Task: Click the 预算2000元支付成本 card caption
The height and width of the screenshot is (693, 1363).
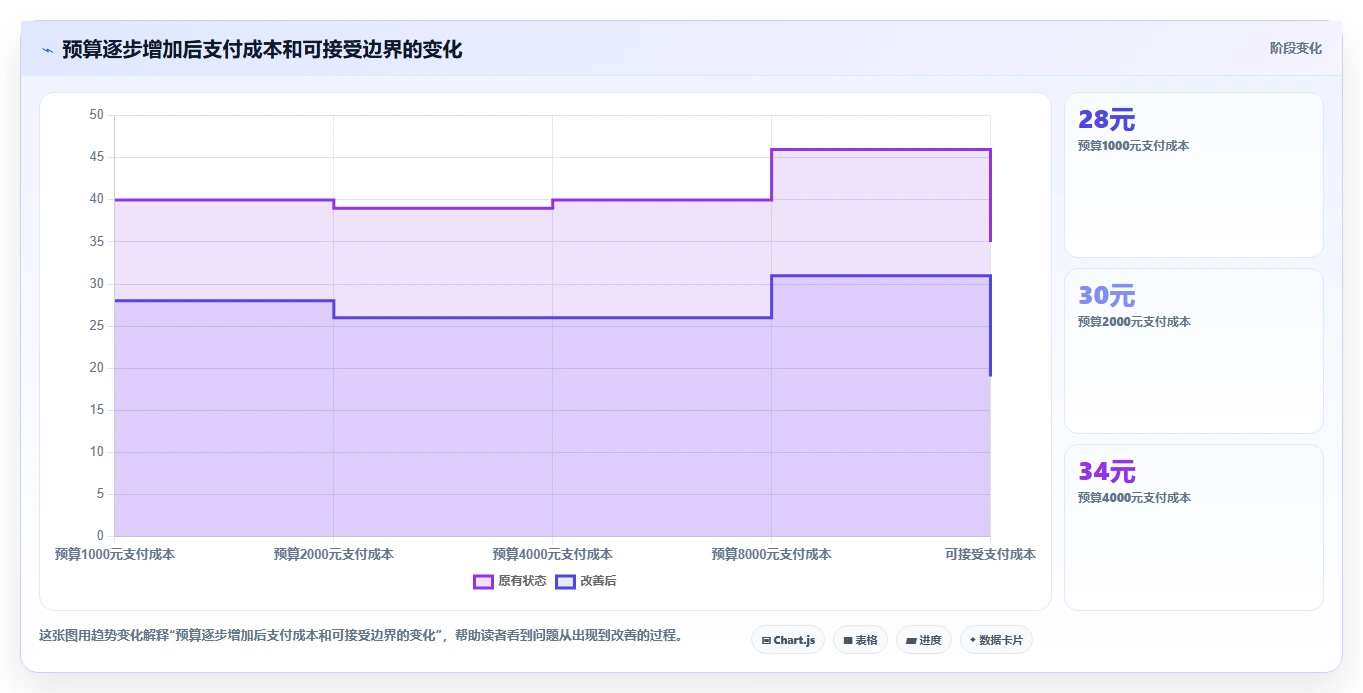Action: [x=1134, y=322]
